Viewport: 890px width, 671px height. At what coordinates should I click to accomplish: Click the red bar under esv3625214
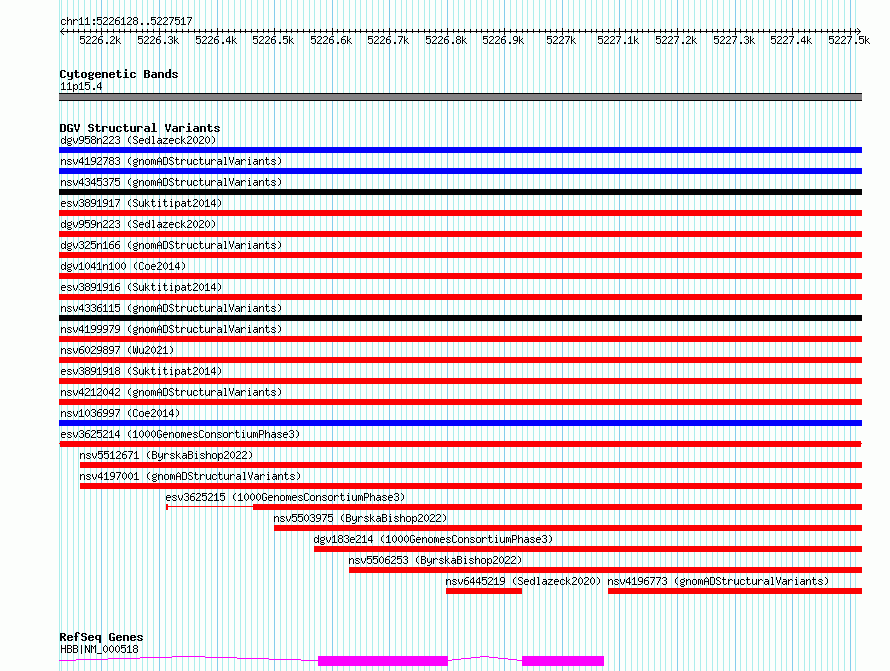pos(460,444)
